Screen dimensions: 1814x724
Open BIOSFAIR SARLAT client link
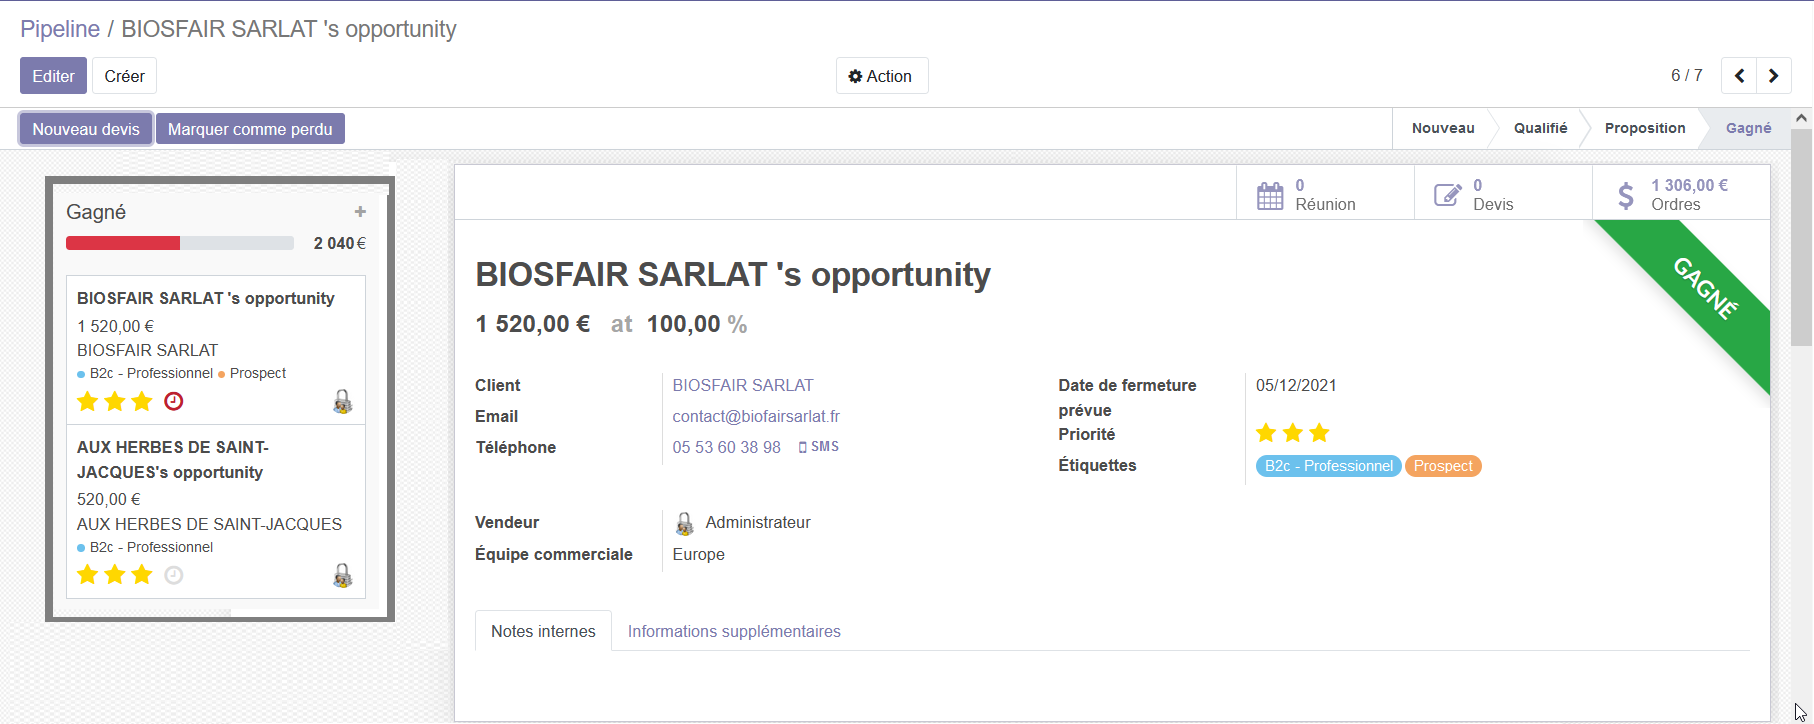tap(743, 385)
